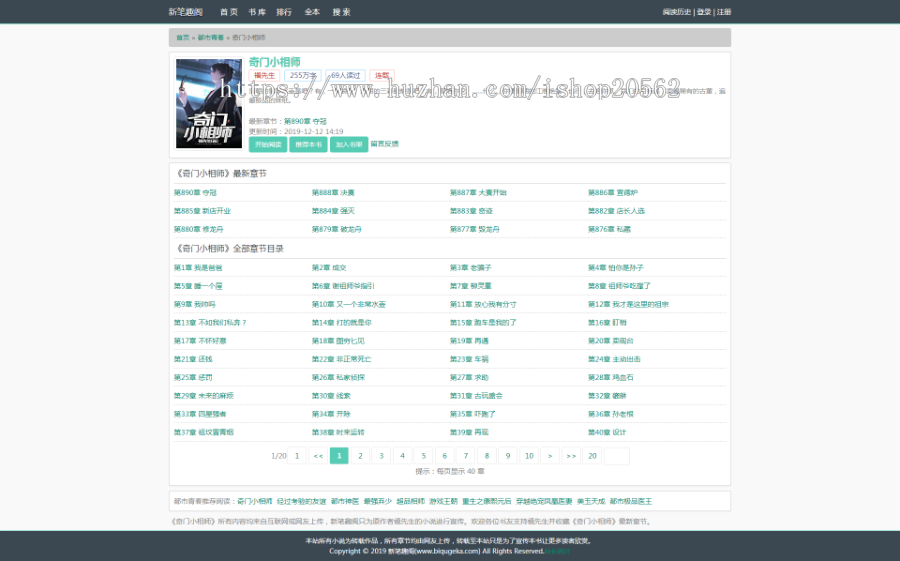The width and height of the screenshot is (900, 561).
Task: Click the >> pagination button
Action: click(x=571, y=456)
